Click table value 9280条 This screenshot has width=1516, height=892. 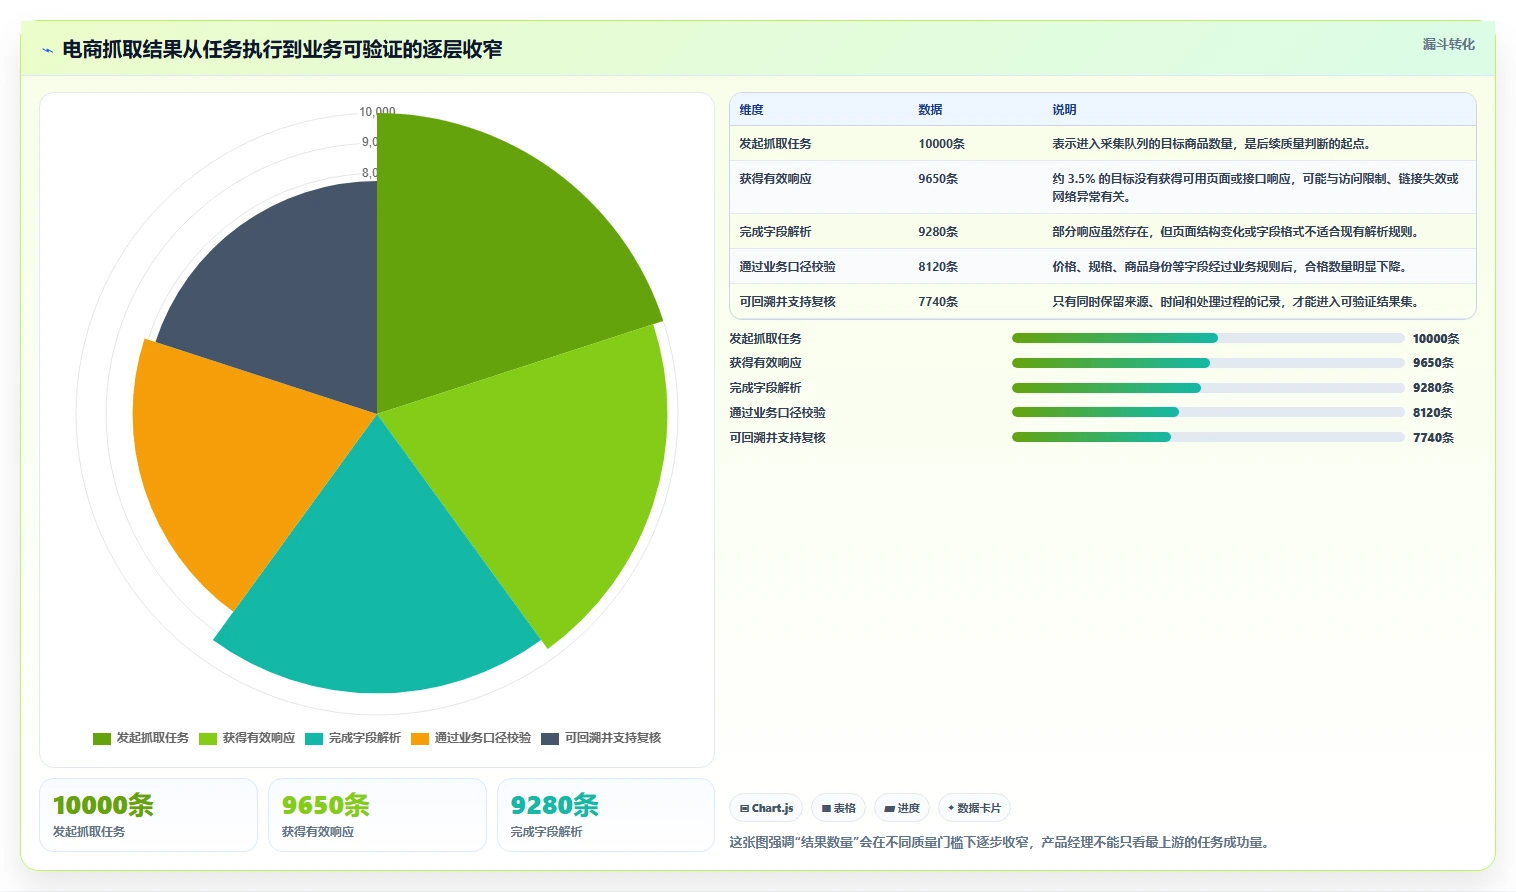pos(938,232)
